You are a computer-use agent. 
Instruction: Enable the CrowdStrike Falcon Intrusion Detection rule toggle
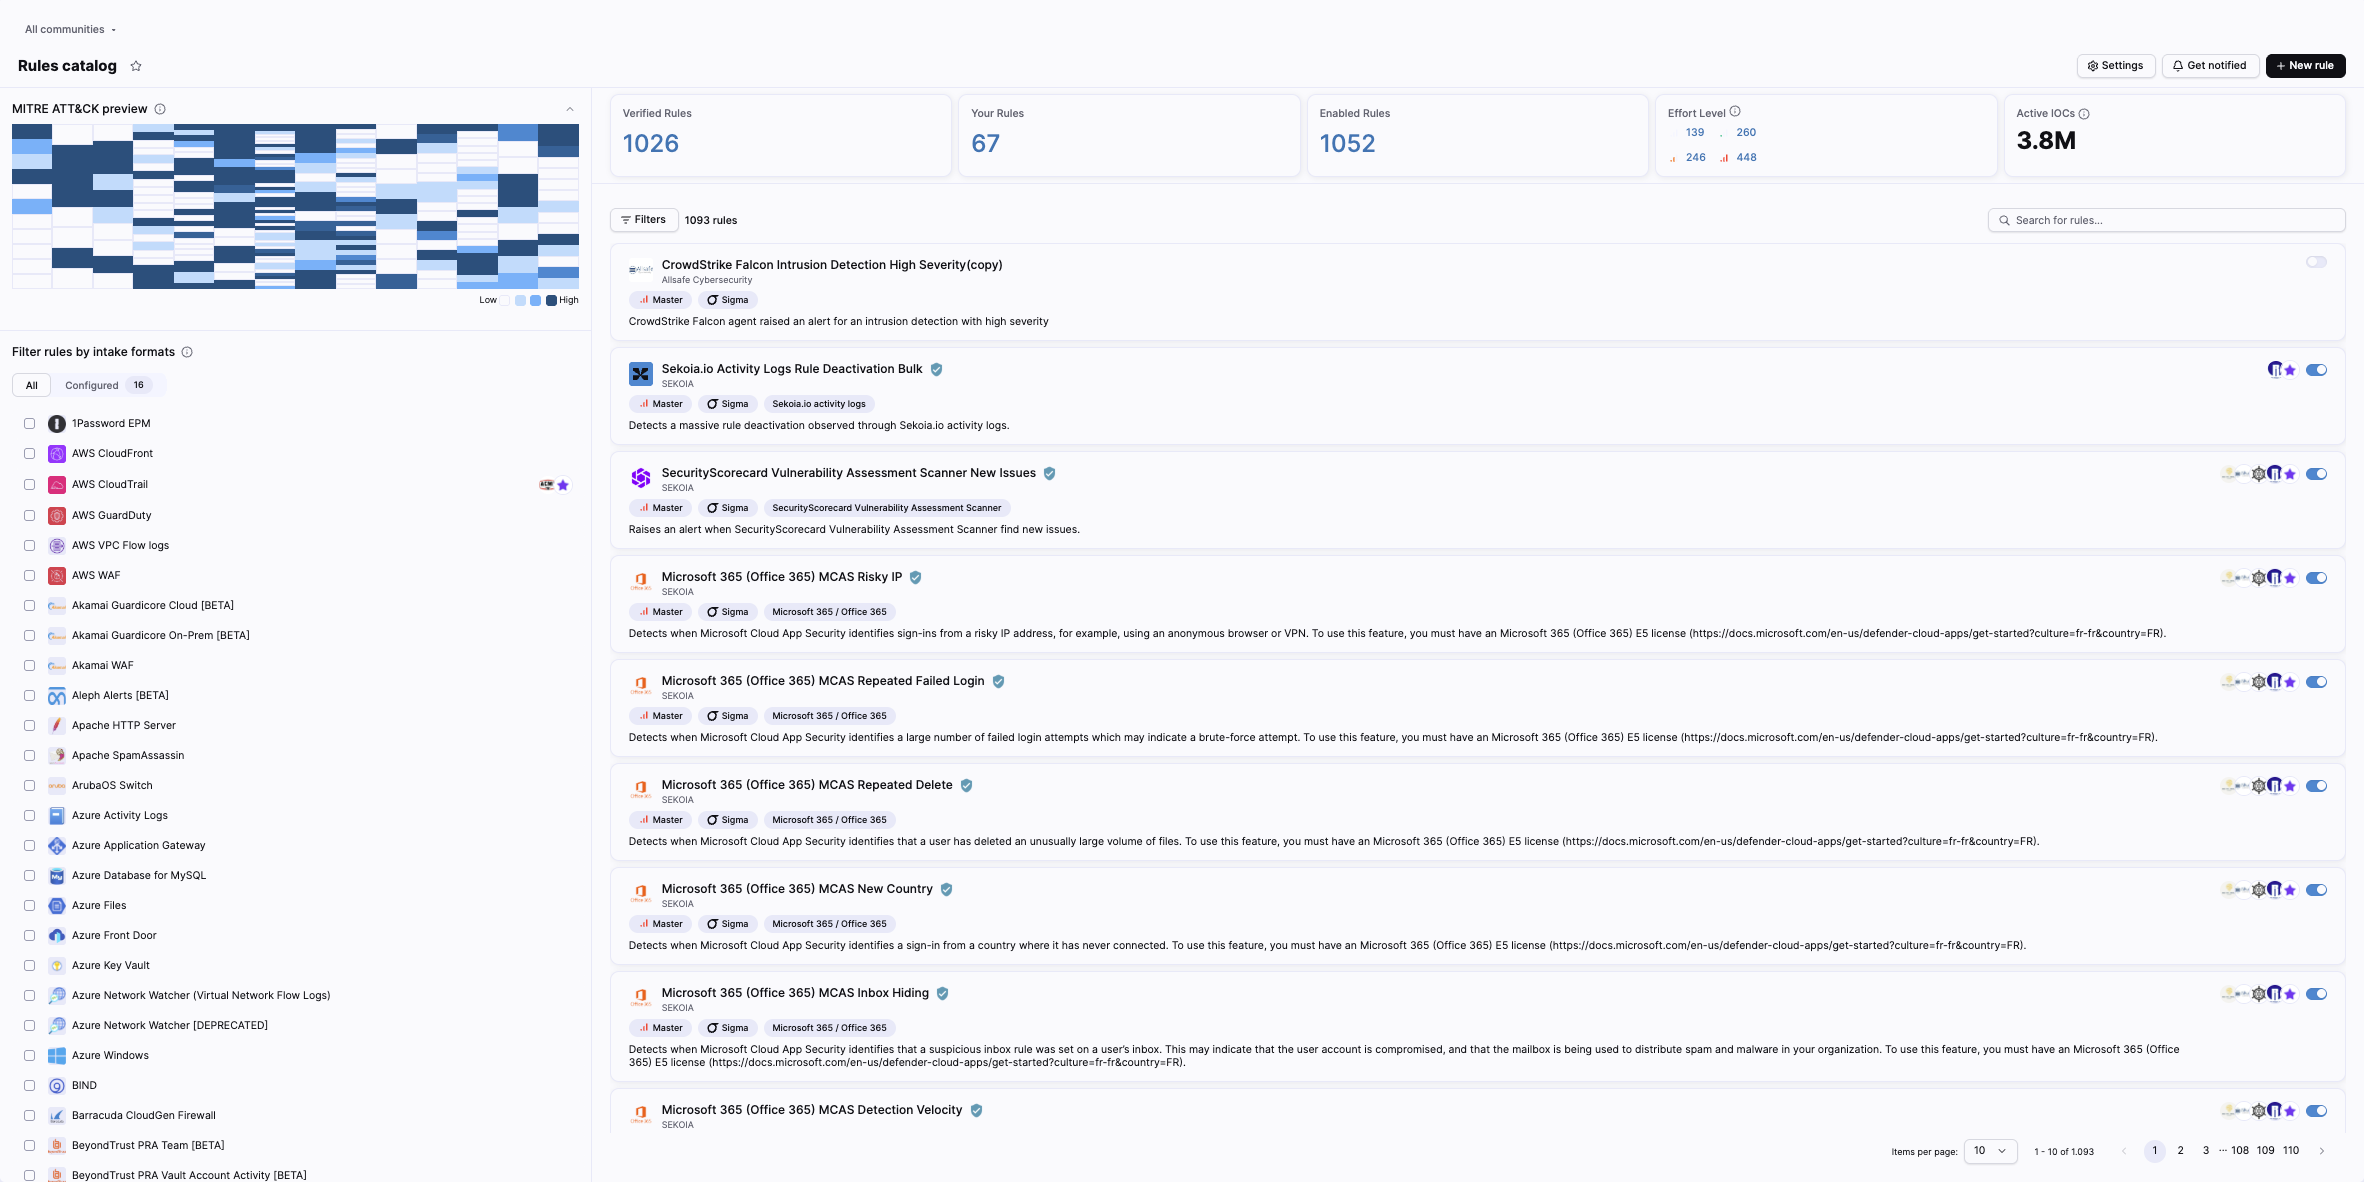coord(2316,262)
